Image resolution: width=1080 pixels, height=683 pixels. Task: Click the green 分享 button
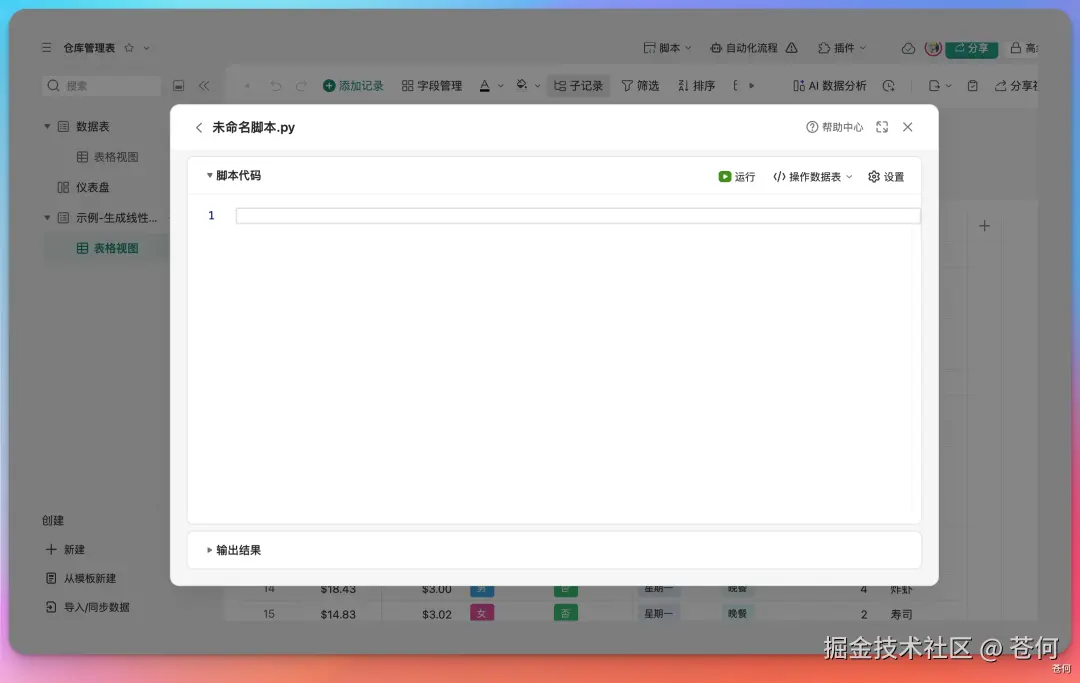[971, 48]
